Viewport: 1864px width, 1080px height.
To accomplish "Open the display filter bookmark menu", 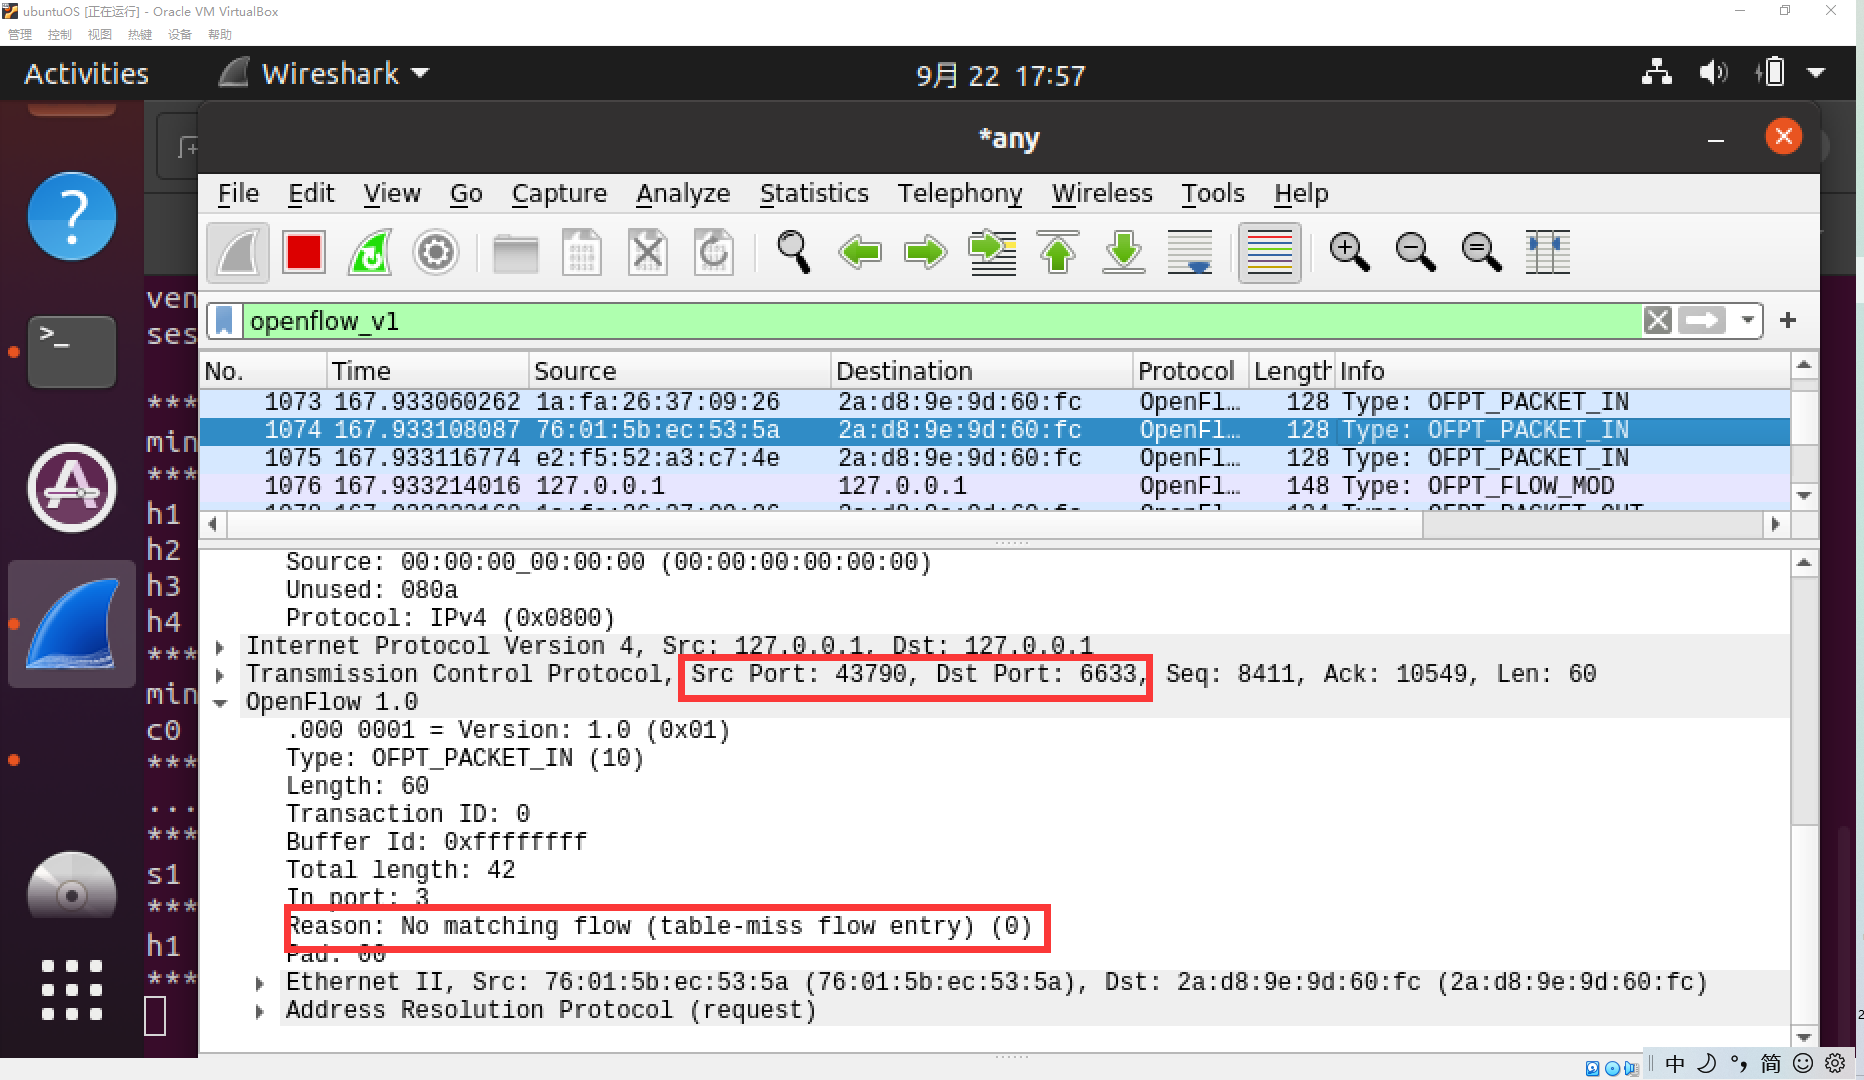I will click(x=225, y=321).
